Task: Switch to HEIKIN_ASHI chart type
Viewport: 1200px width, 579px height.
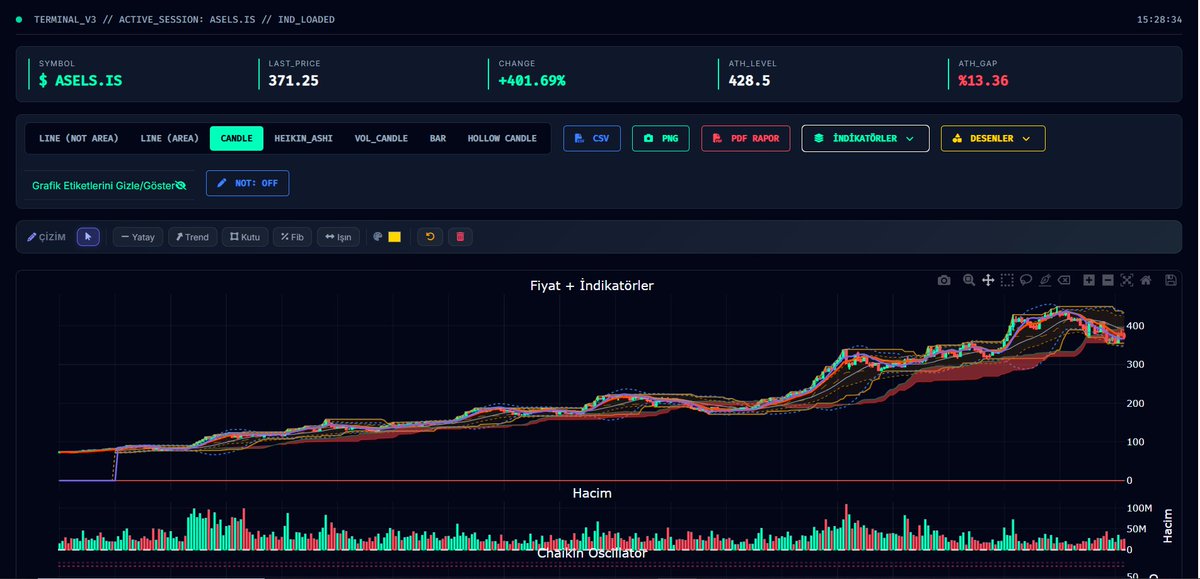Action: pyautogui.click(x=303, y=138)
